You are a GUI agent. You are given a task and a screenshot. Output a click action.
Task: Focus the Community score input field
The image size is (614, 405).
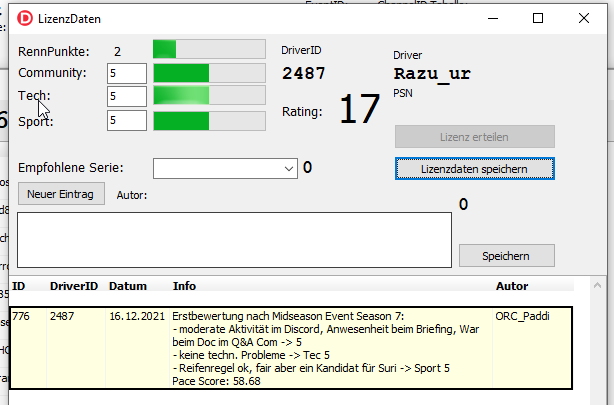tap(127, 73)
